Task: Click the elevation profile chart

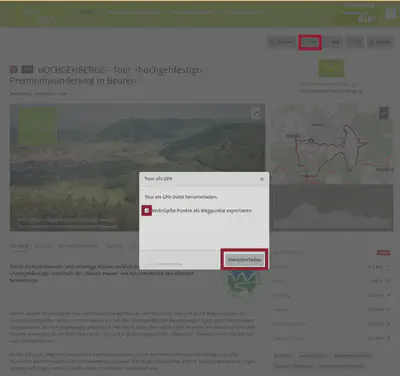Action: click(332, 208)
